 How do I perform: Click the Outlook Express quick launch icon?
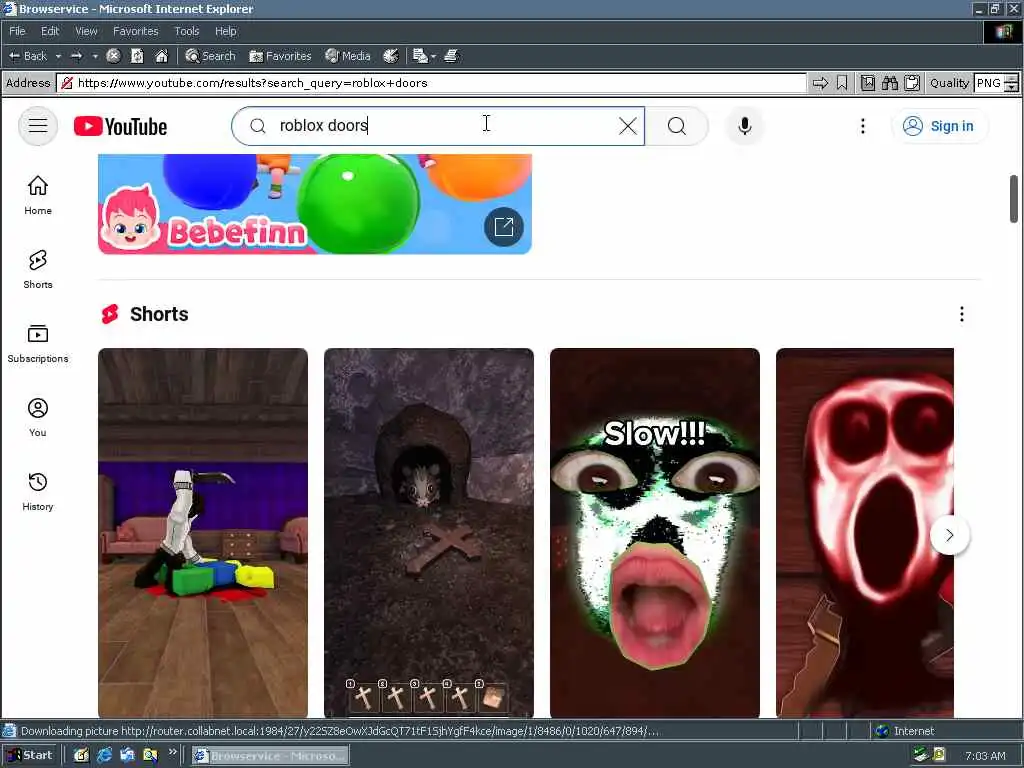tap(127, 756)
